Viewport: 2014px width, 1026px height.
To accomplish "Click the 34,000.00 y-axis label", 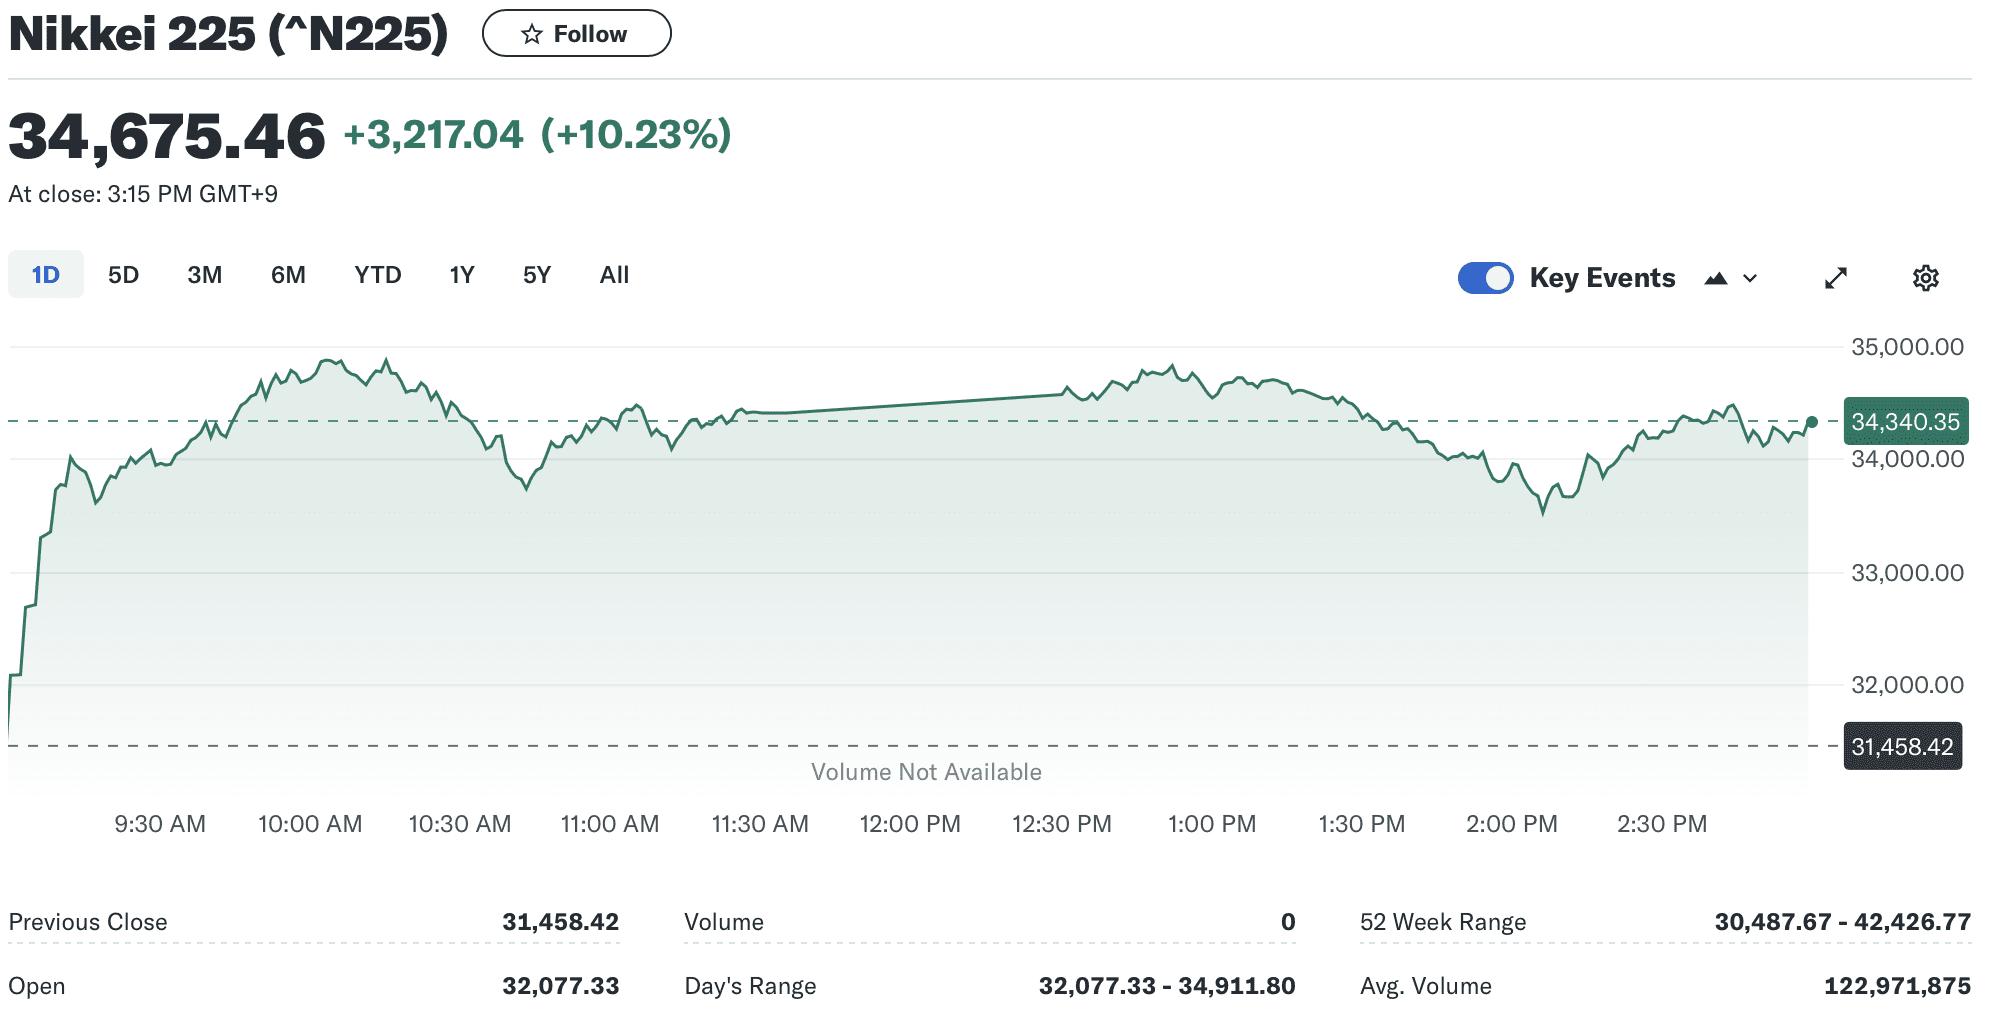I will pyautogui.click(x=1907, y=459).
